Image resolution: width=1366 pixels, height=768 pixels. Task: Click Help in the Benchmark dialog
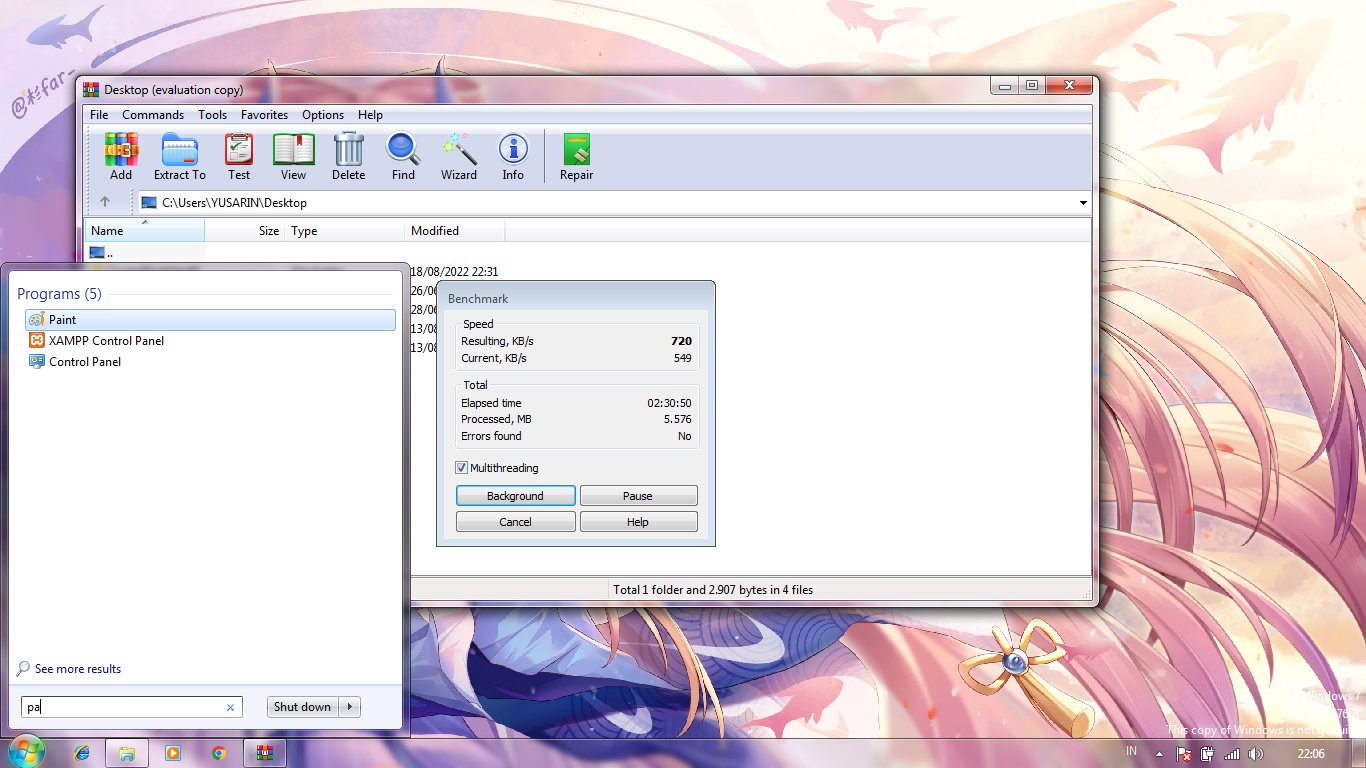638,522
